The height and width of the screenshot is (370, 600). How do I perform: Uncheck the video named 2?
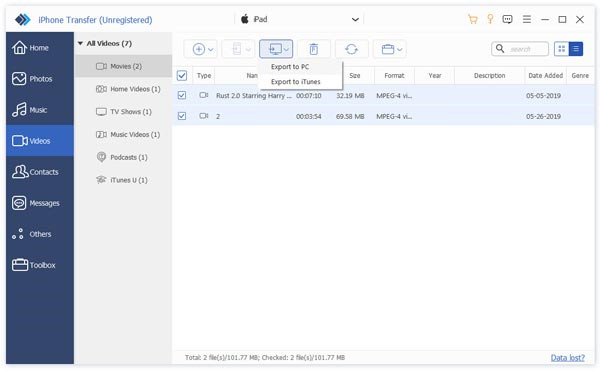[182, 116]
